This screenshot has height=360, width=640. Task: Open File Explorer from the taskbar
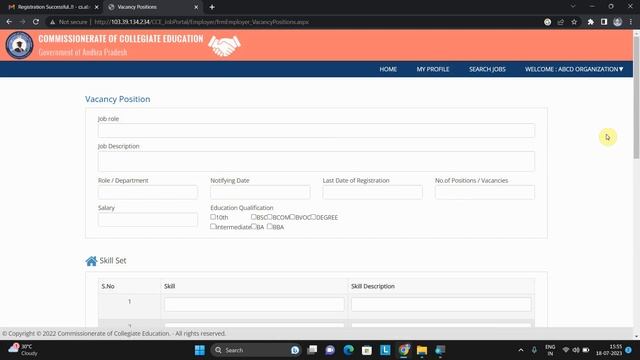point(422,350)
